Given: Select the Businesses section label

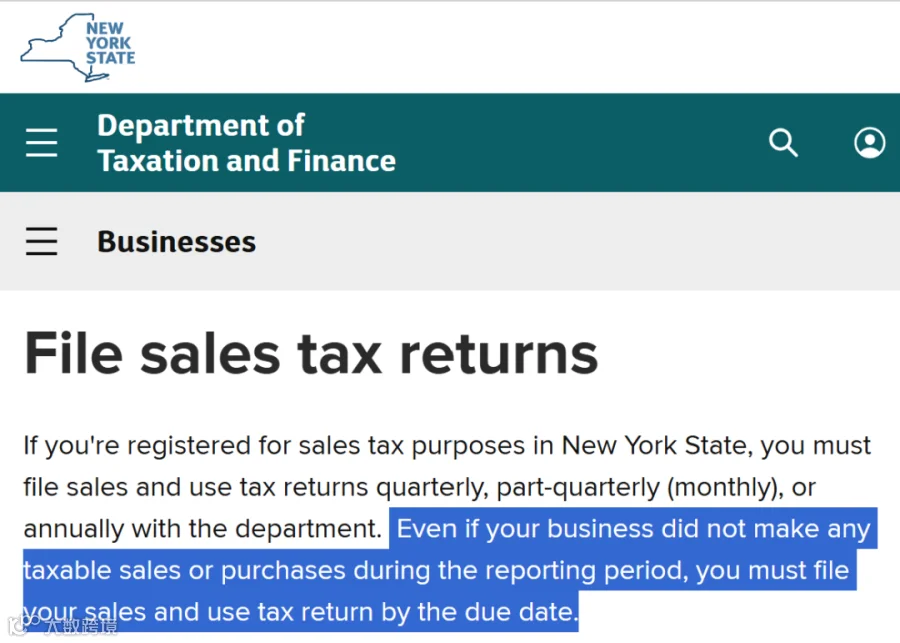Looking at the screenshot, I should pyautogui.click(x=176, y=242).
